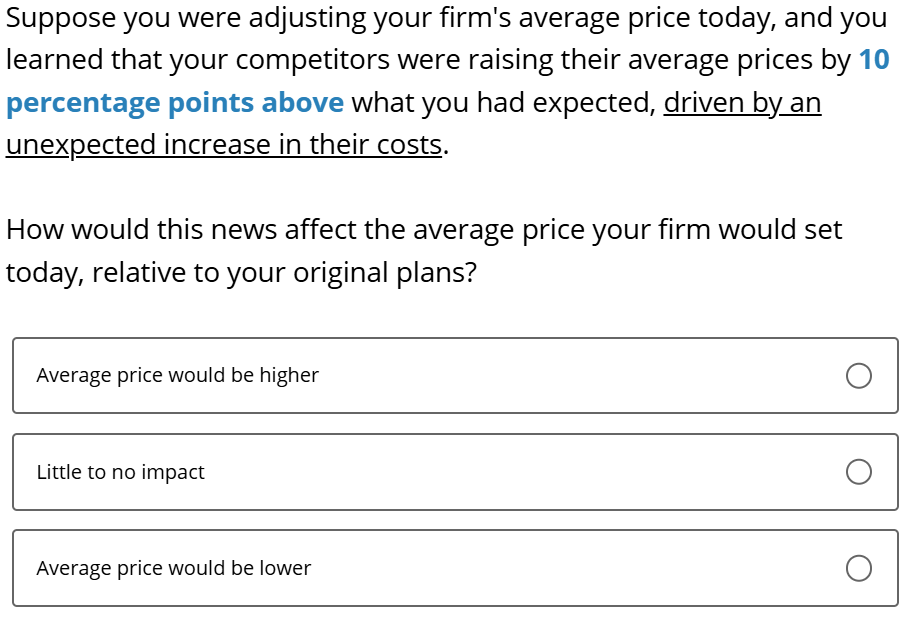Click the label text "Average price would be higher"
903x618 pixels.
177,375
